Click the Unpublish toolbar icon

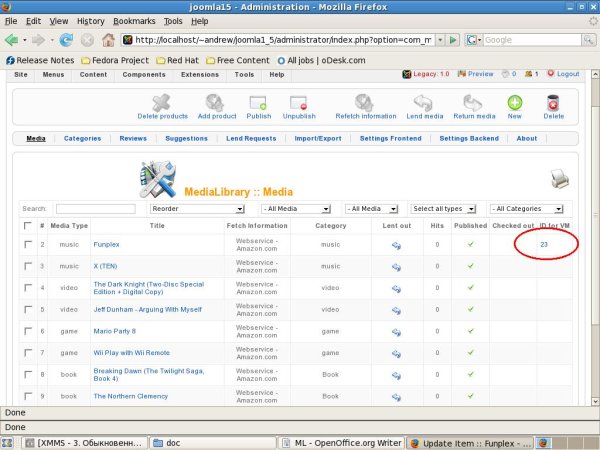coord(298,103)
